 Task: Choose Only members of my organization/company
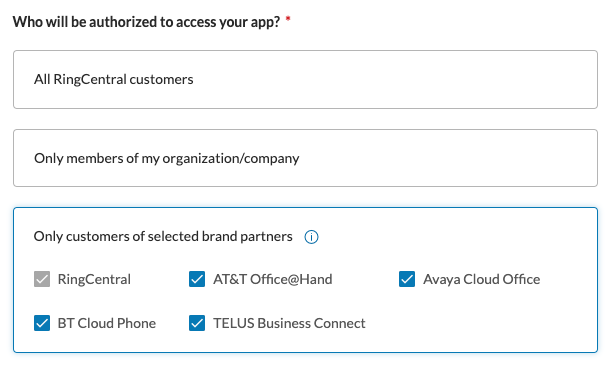pyautogui.click(x=305, y=158)
